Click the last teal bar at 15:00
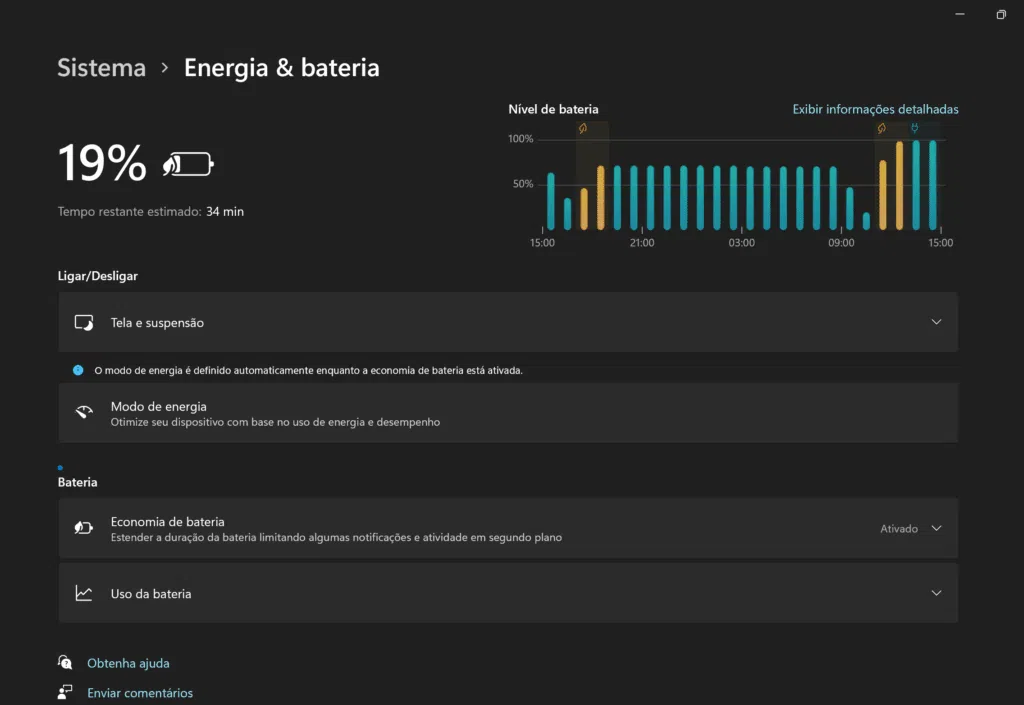 (933, 186)
